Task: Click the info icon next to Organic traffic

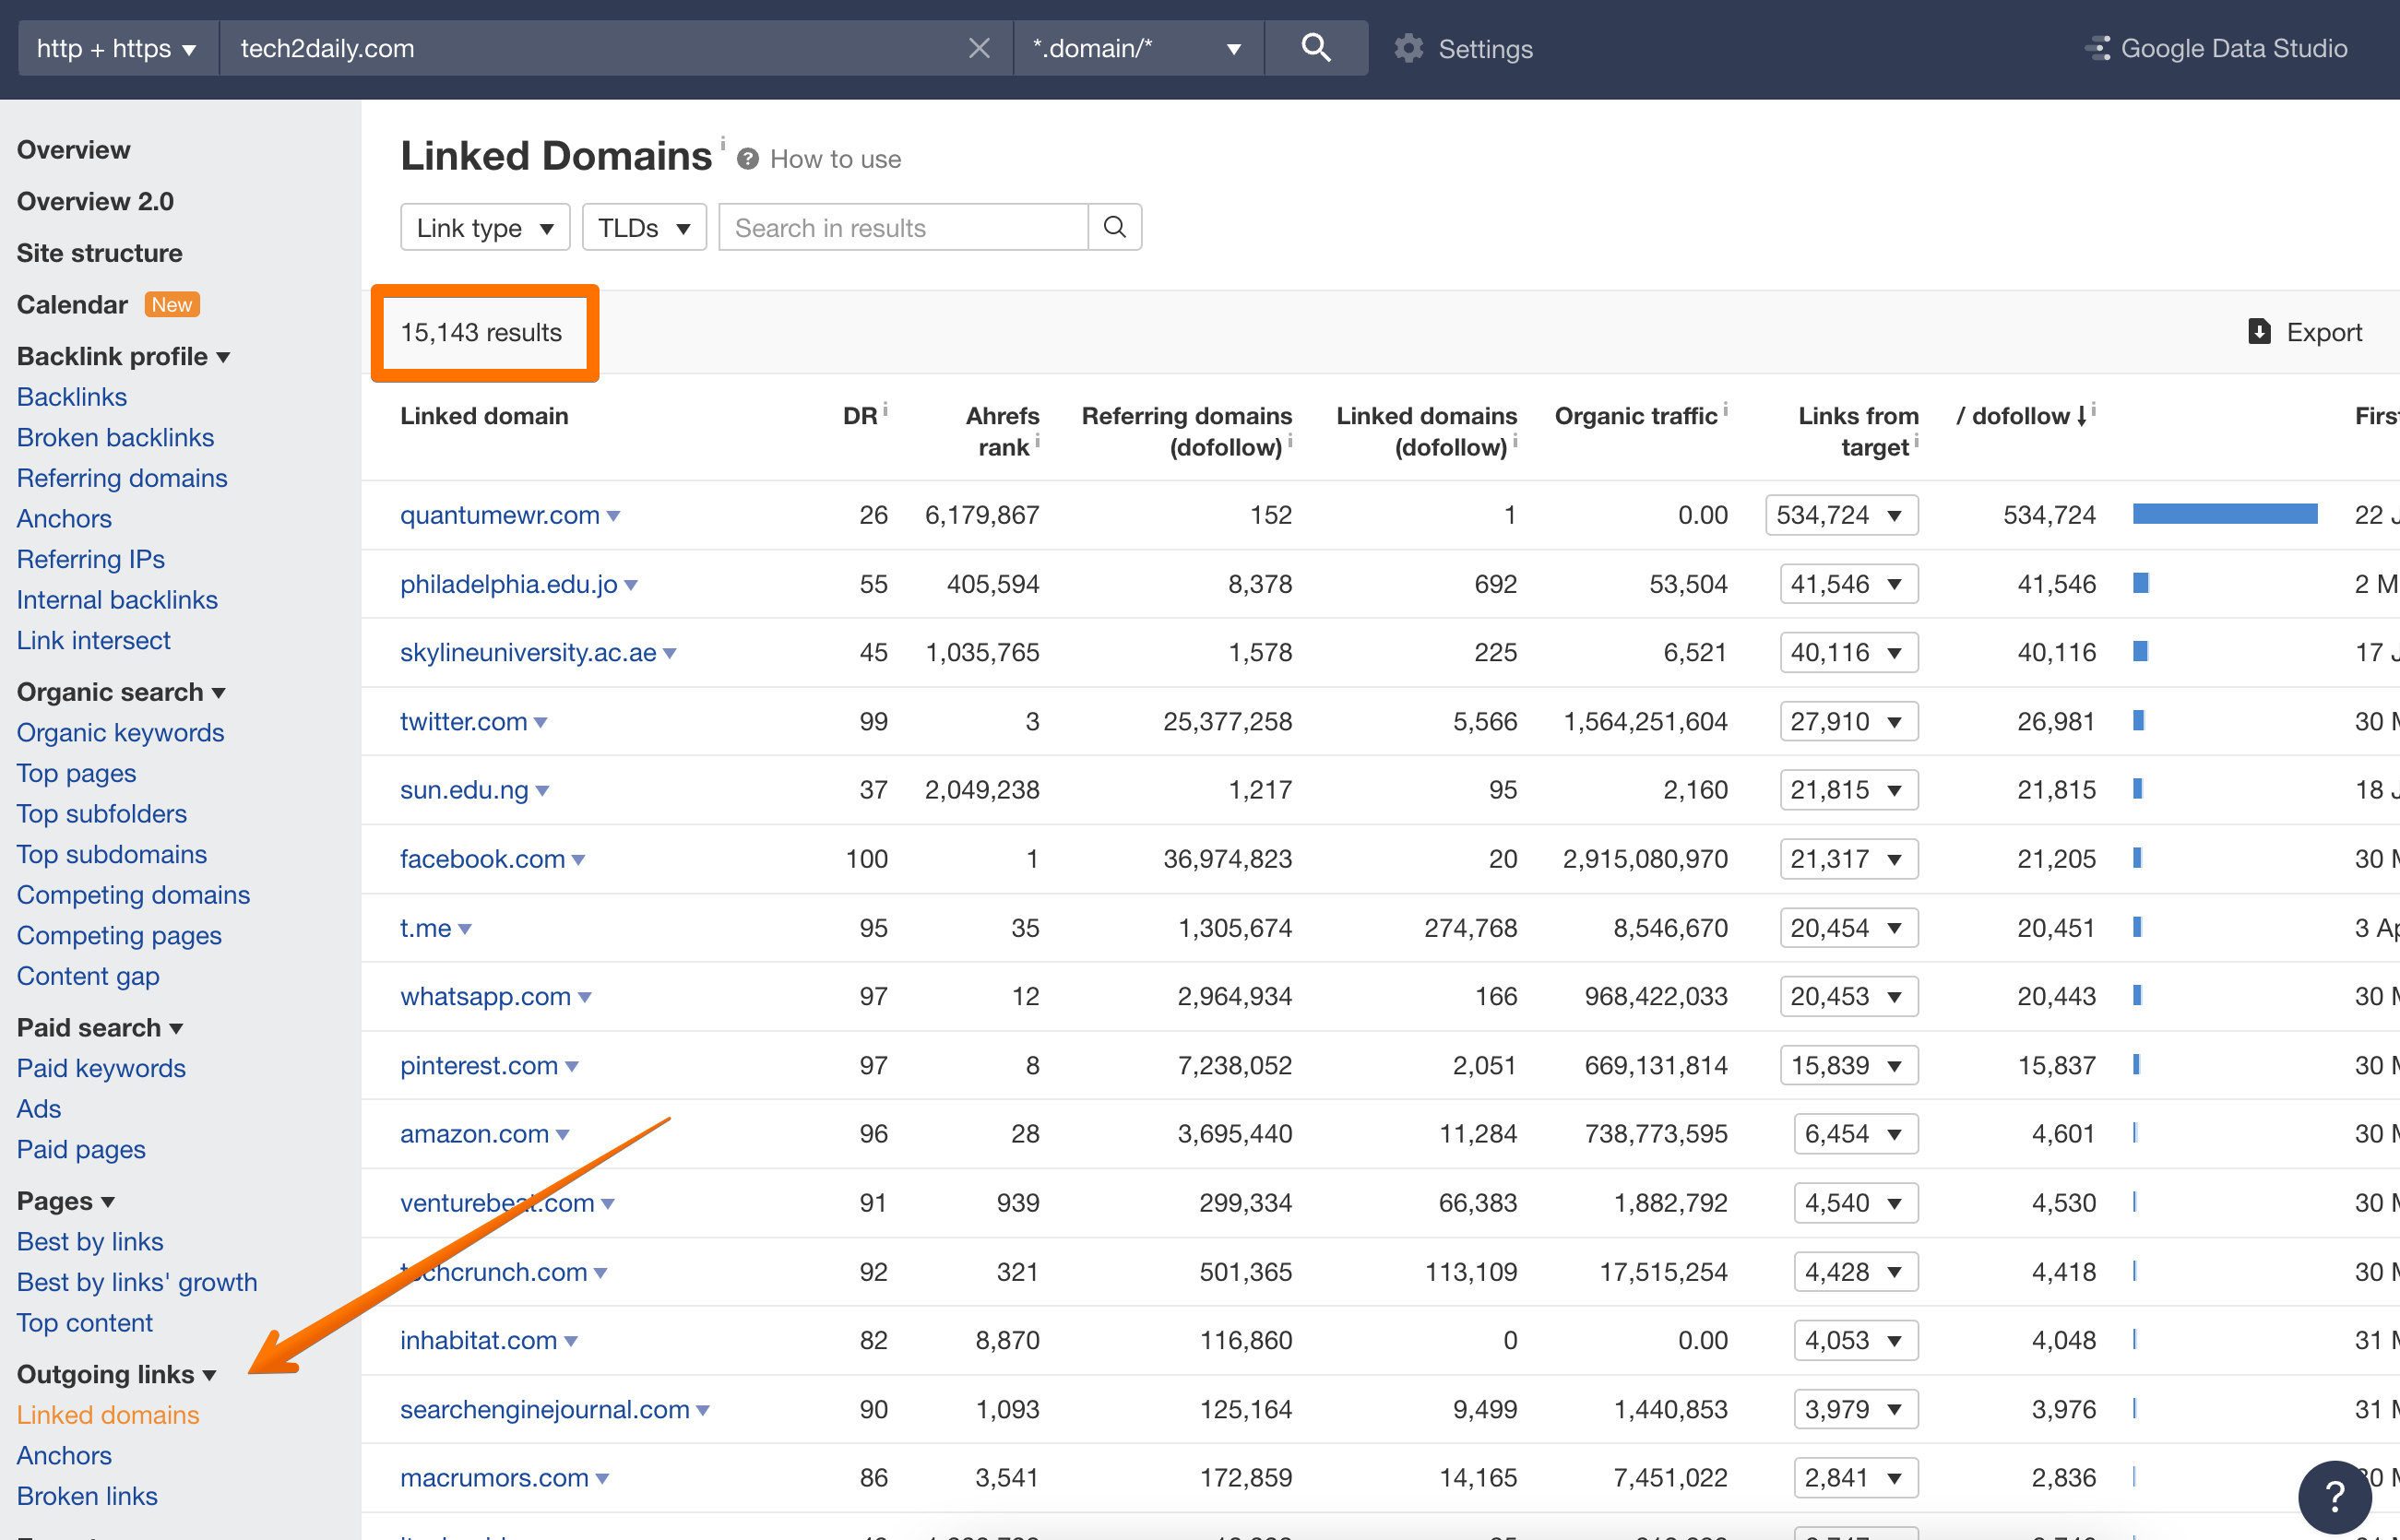Action: [x=1724, y=412]
